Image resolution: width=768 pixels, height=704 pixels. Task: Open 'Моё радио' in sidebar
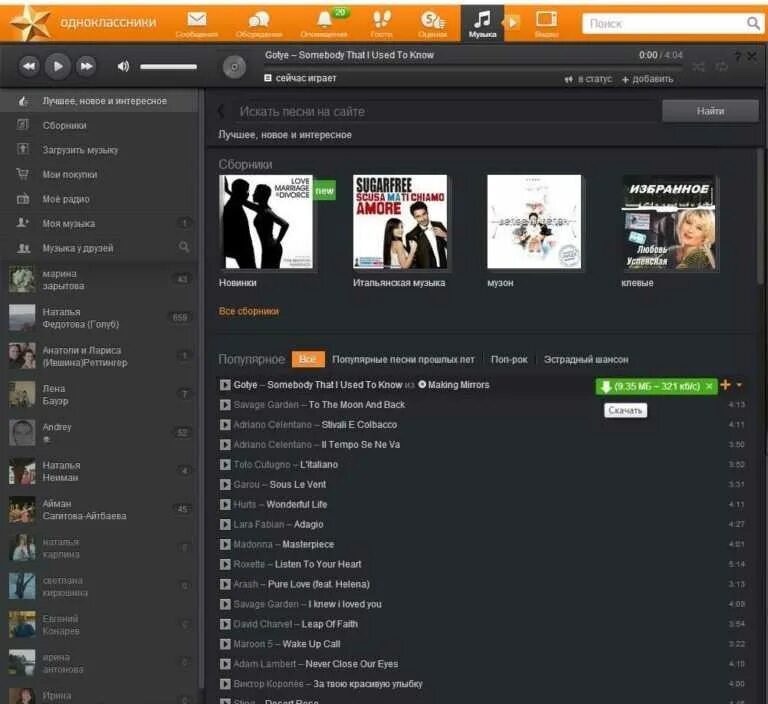tap(99, 199)
